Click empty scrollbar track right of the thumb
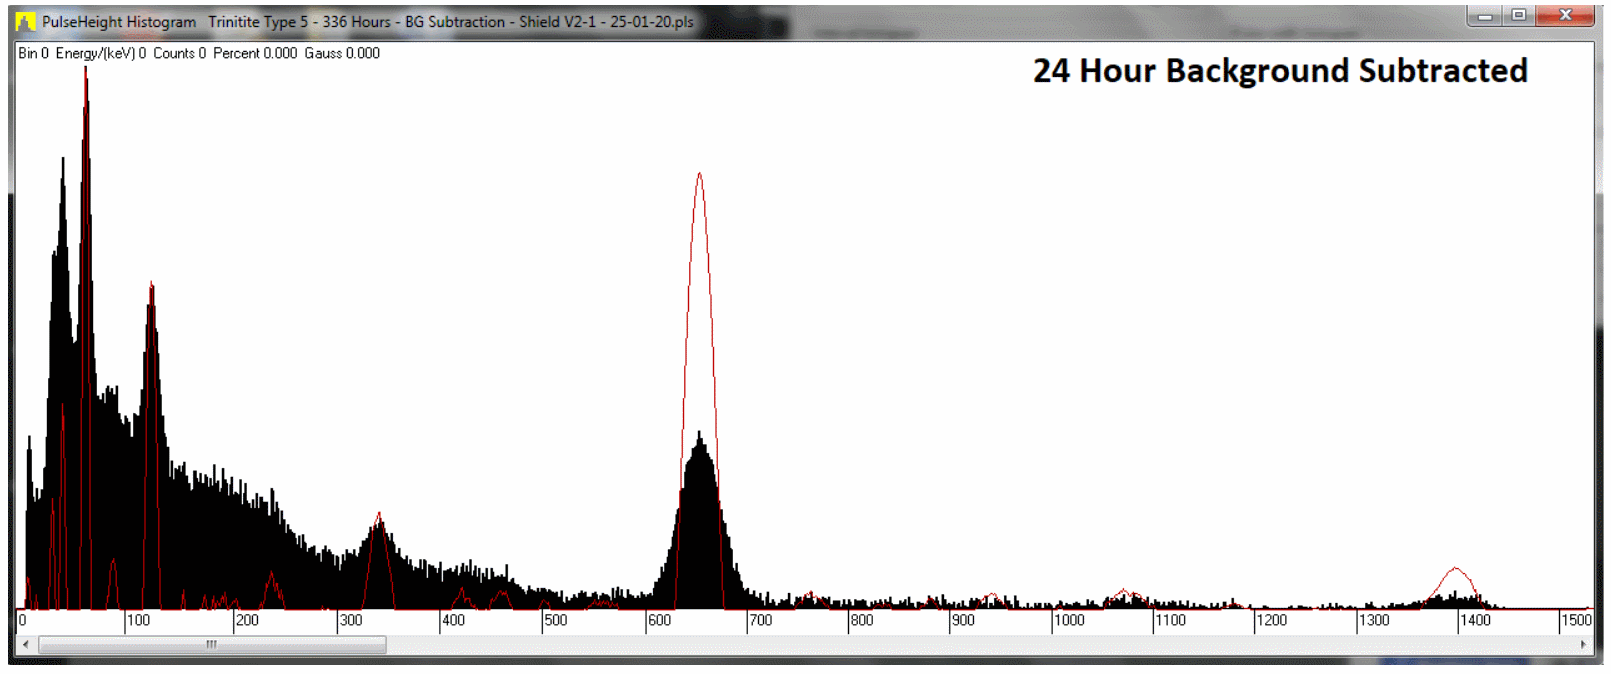This screenshot has width=1611, height=674. (x=900, y=645)
